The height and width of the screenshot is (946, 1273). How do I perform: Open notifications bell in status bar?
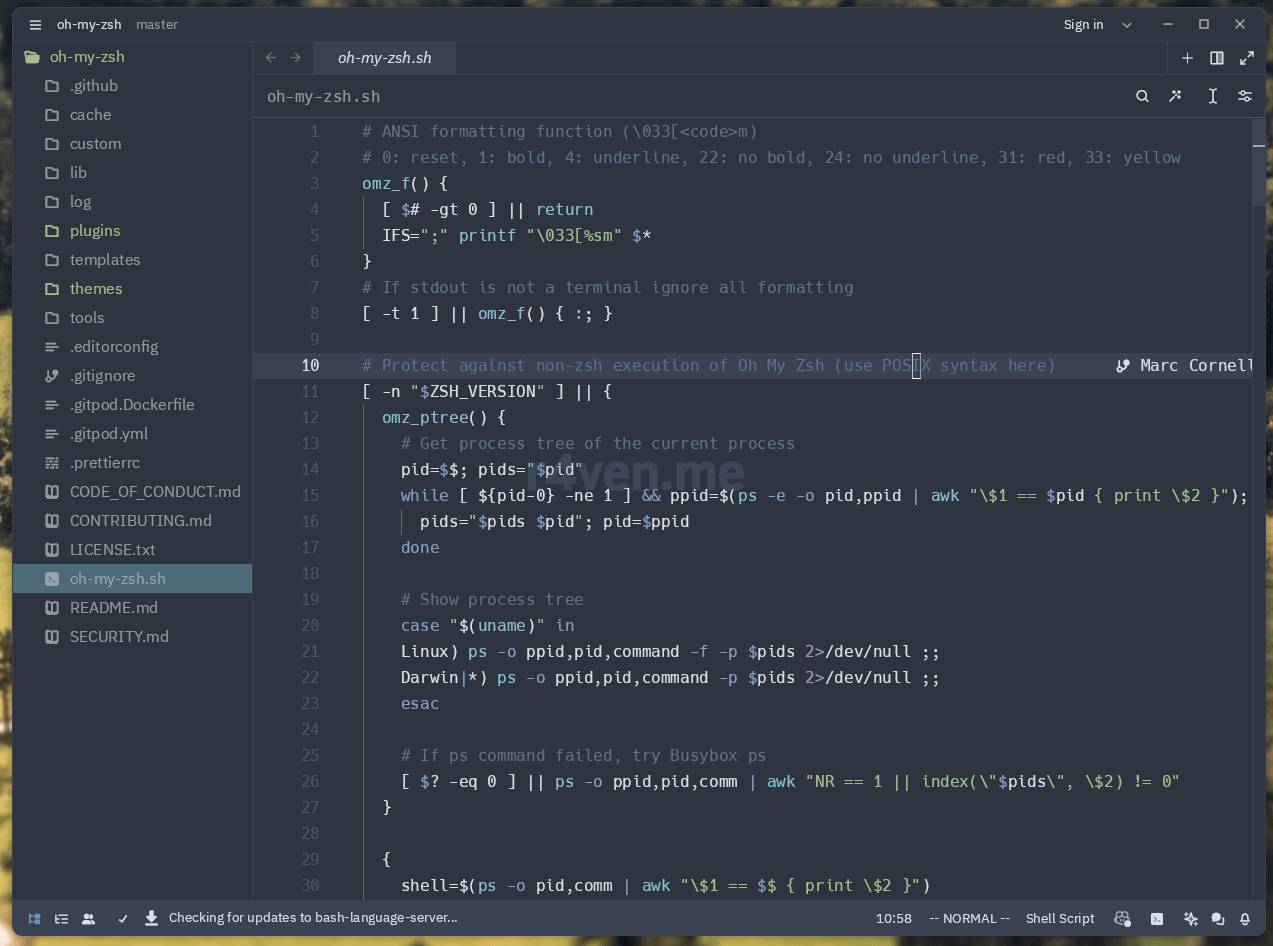[x=1245, y=918]
